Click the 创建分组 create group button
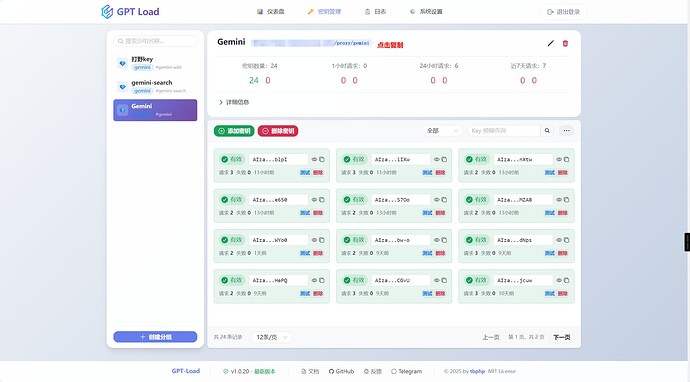The image size is (690, 382). tap(155, 337)
